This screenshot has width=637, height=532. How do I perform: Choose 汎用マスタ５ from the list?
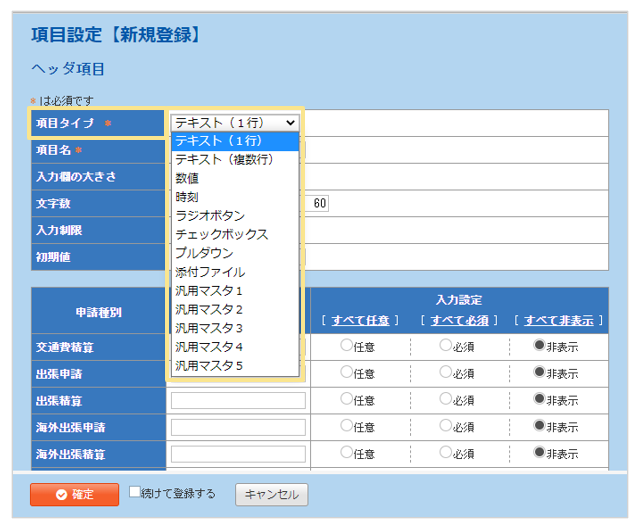pos(235,365)
